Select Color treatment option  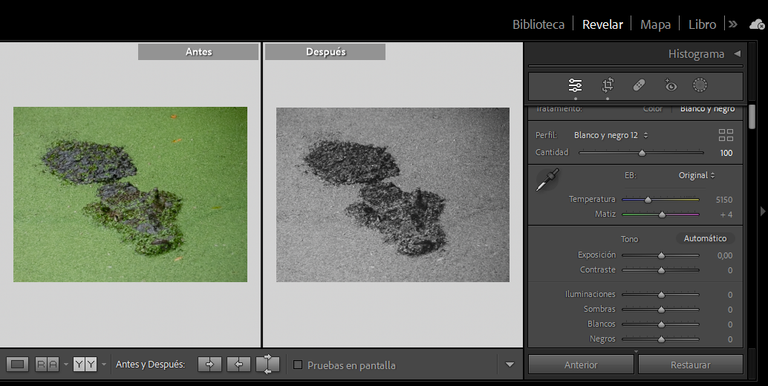[x=652, y=109]
